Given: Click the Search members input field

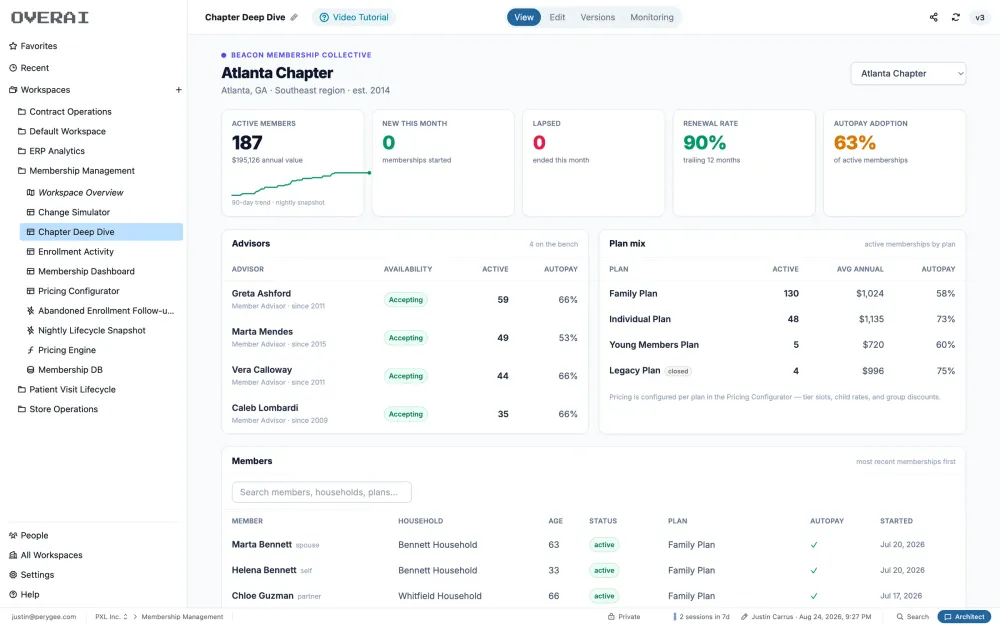Looking at the screenshot, I should pyautogui.click(x=321, y=492).
